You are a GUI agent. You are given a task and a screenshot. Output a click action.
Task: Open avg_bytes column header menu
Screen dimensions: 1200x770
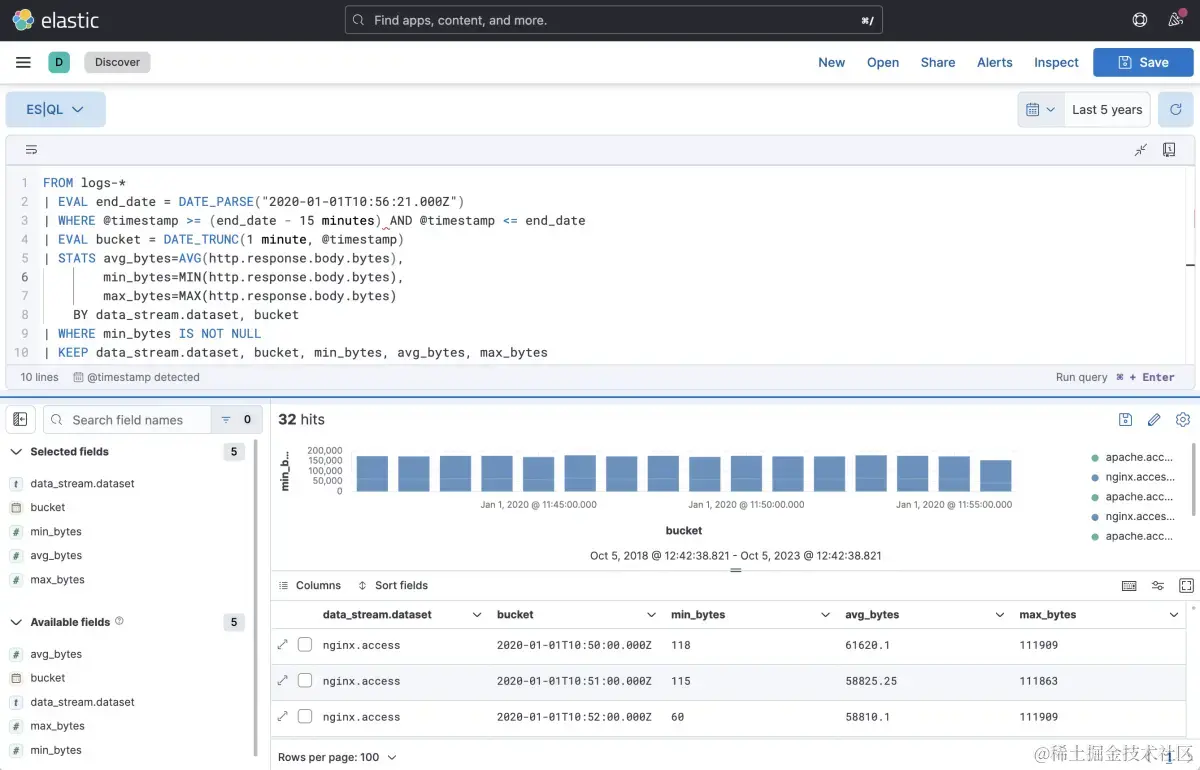pos(1000,615)
